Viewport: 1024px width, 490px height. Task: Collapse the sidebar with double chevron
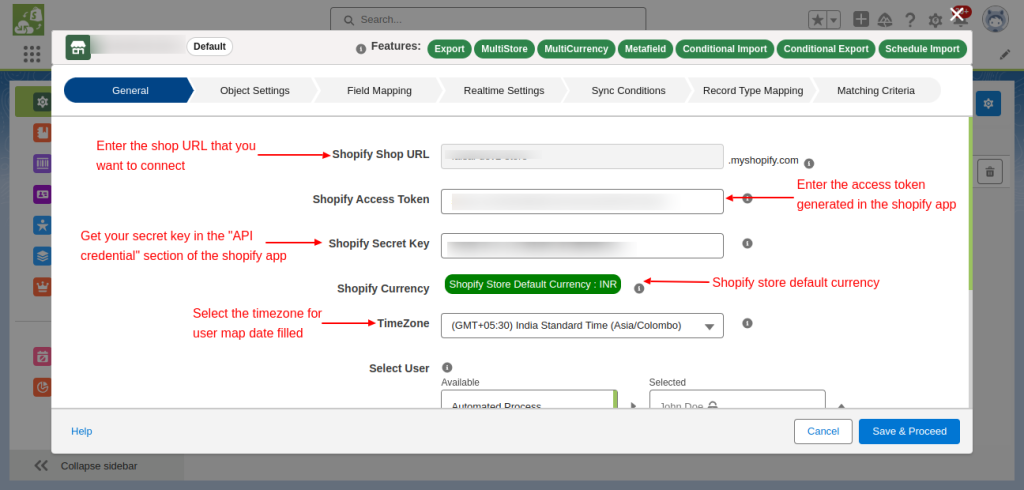pyautogui.click(x=41, y=466)
